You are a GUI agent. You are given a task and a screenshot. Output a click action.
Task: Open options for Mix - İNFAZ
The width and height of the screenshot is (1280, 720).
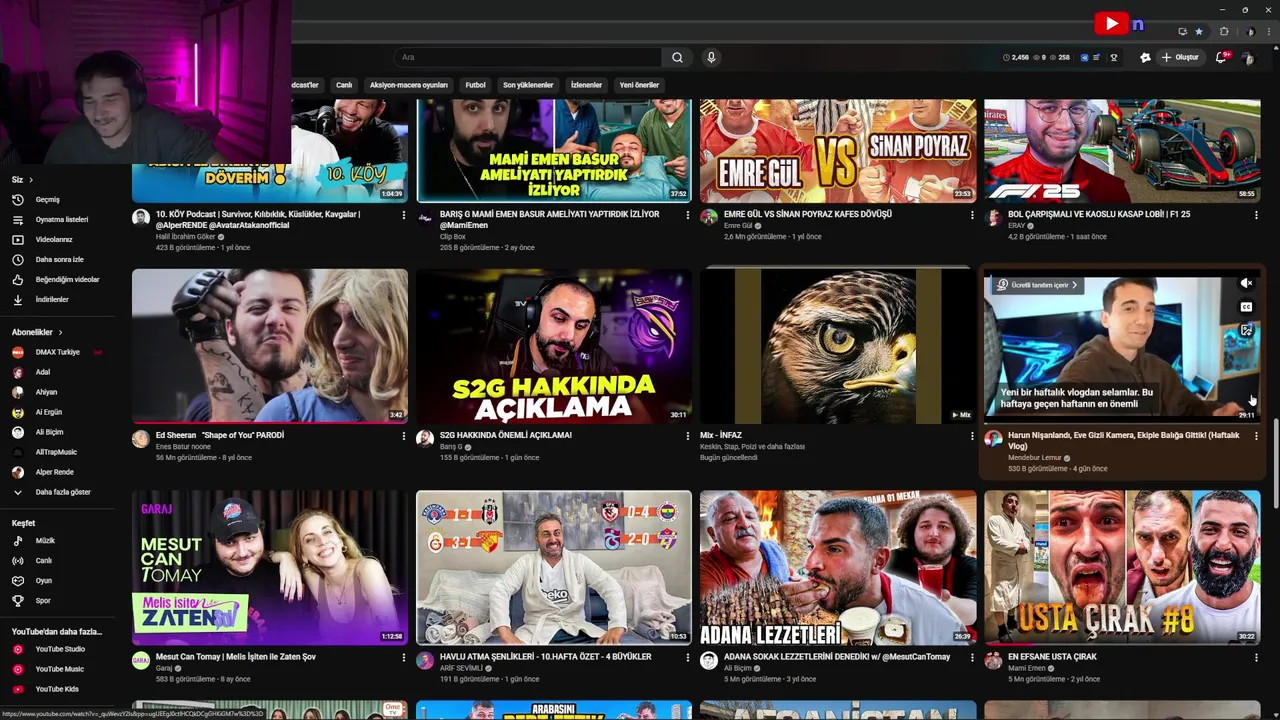(x=971, y=436)
